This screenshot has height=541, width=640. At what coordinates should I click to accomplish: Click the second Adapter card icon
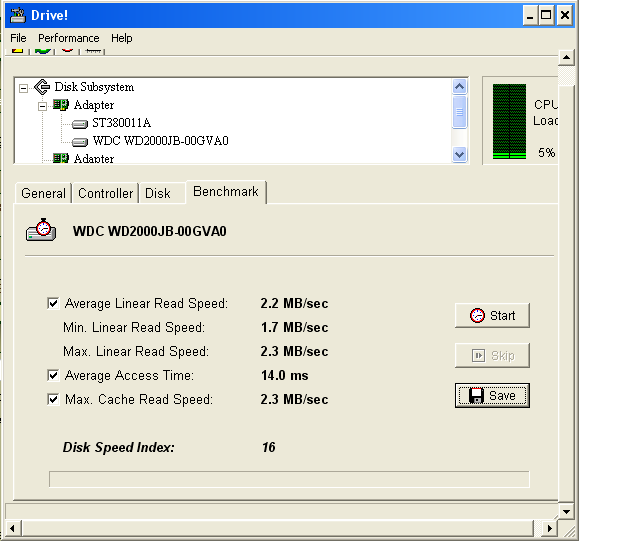pyautogui.click(x=61, y=158)
